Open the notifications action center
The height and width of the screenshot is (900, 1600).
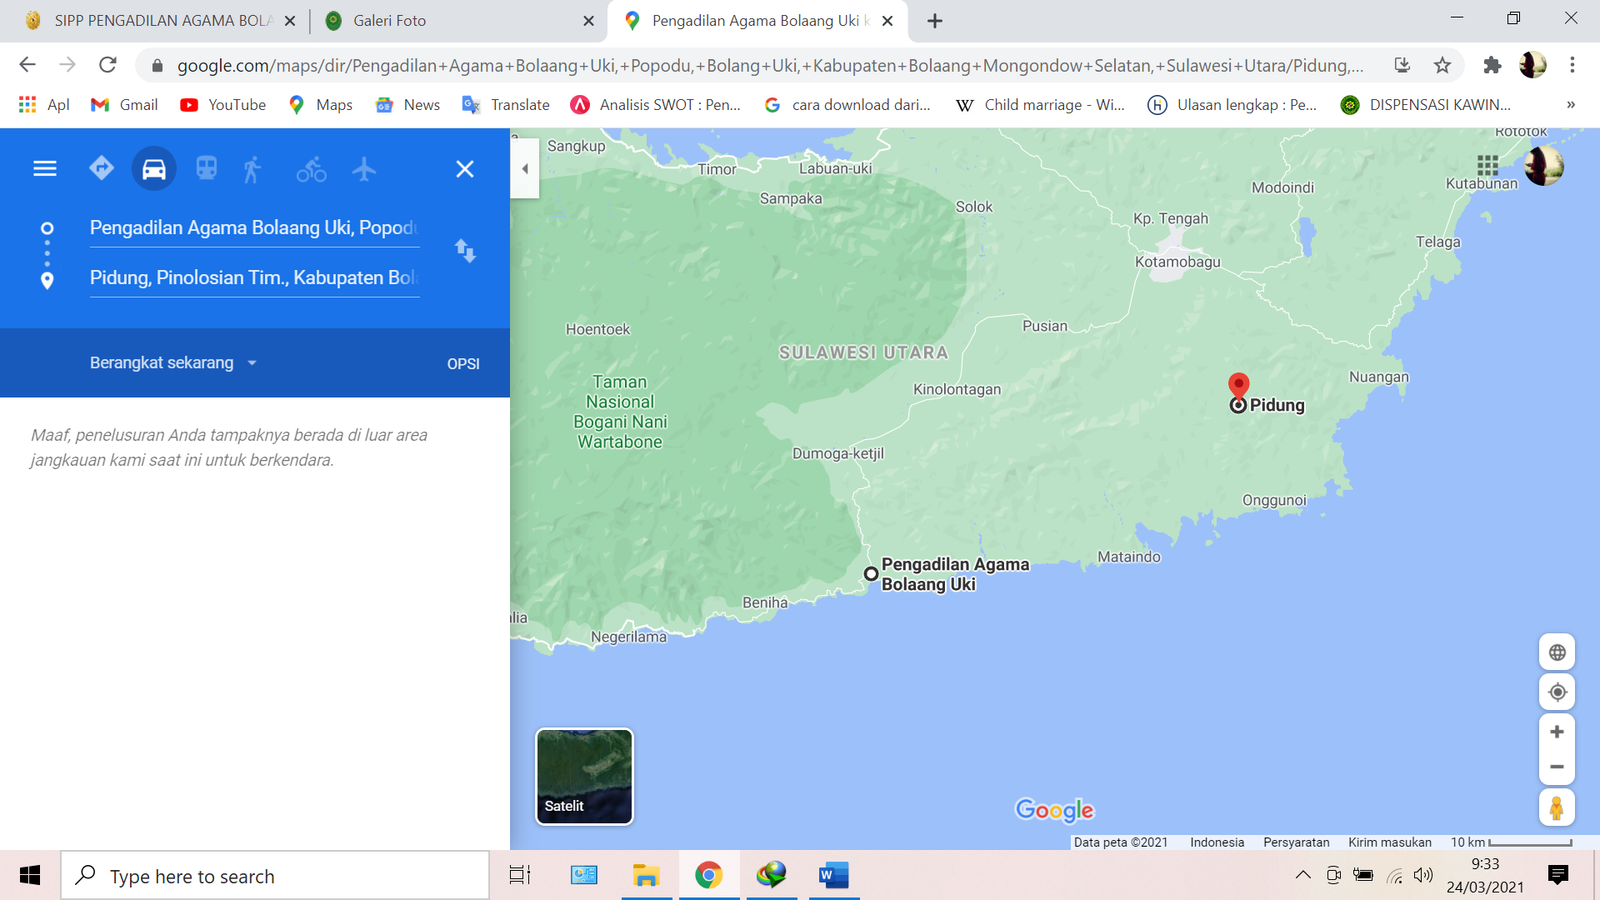pos(1558,876)
